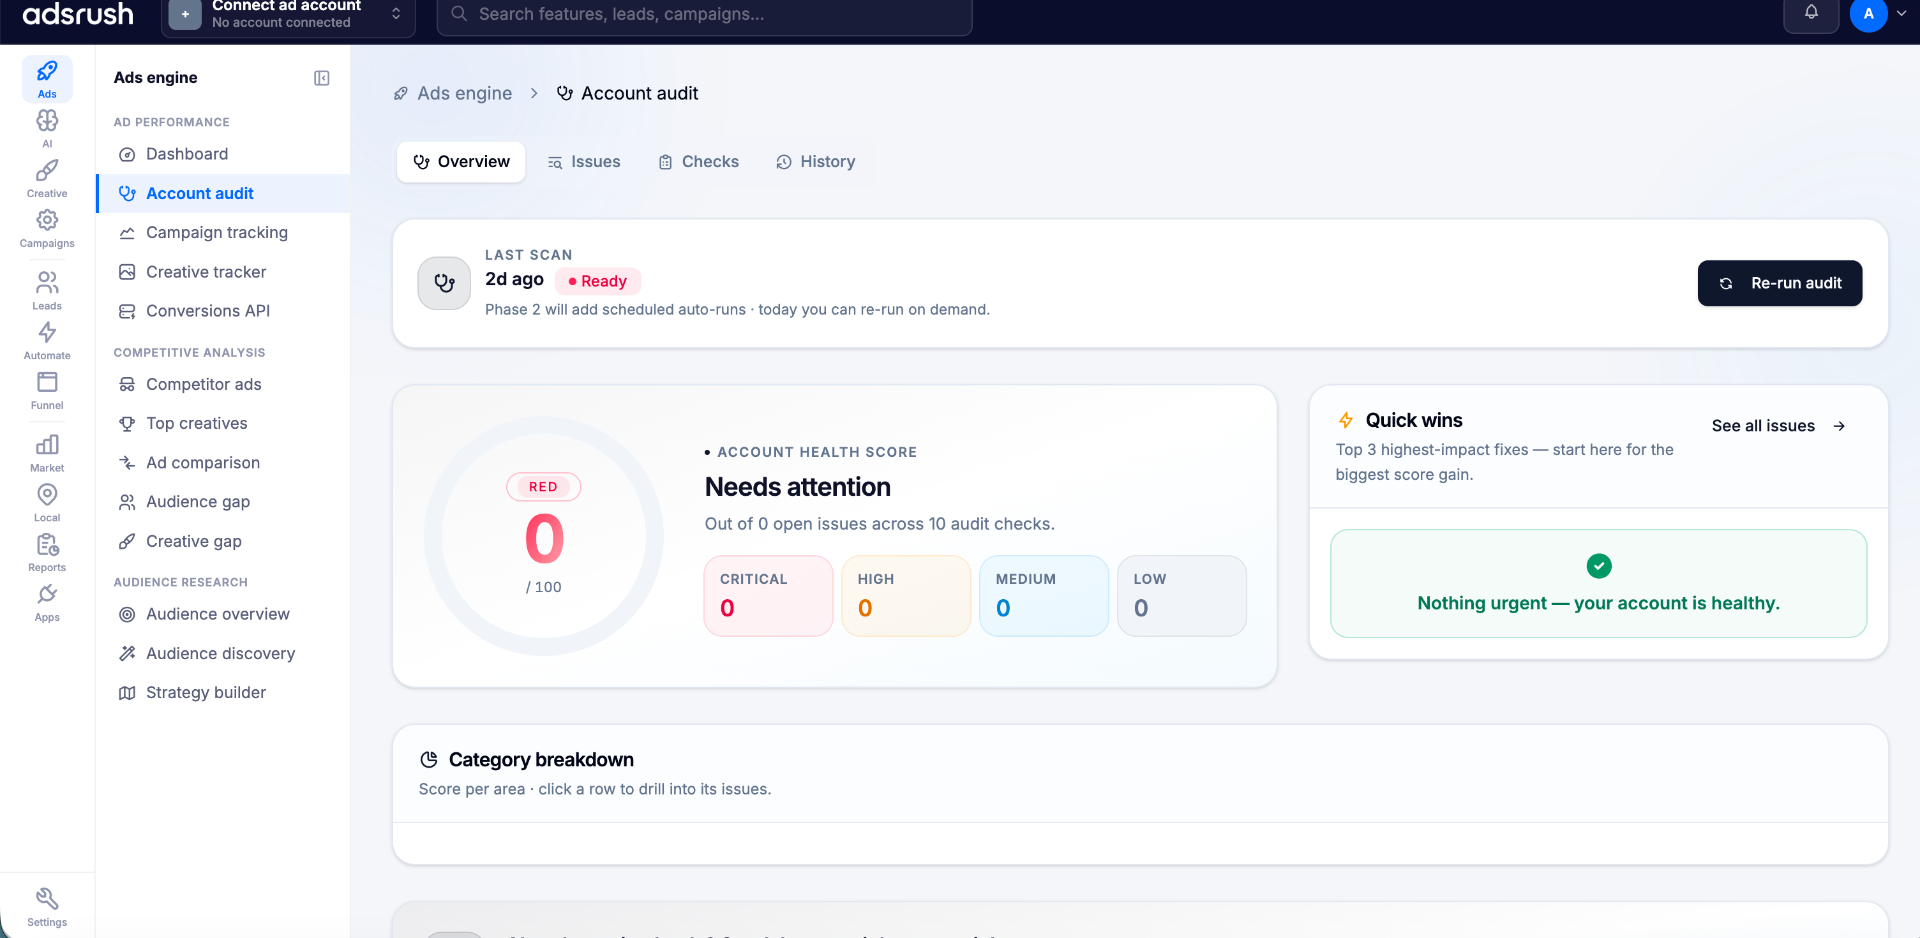The height and width of the screenshot is (938, 1920).
Task: Switch to the History tab
Action: (816, 162)
